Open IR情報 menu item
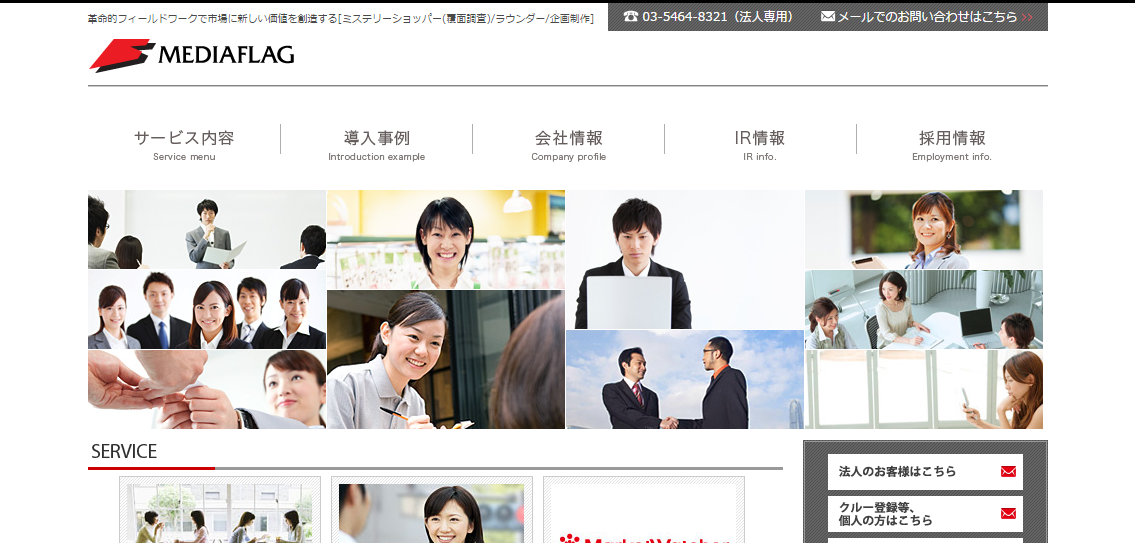This screenshot has height=543, width=1135. 759,145
